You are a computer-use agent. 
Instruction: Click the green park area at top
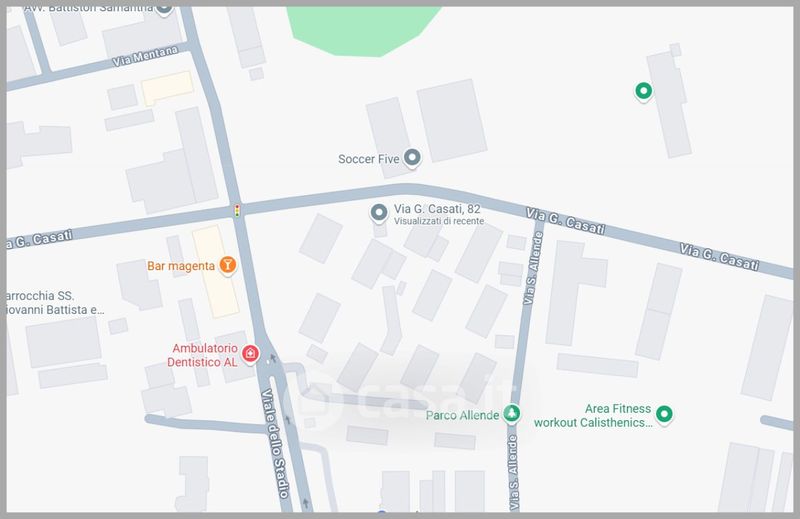pyautogui.click(x=362, y=30)
